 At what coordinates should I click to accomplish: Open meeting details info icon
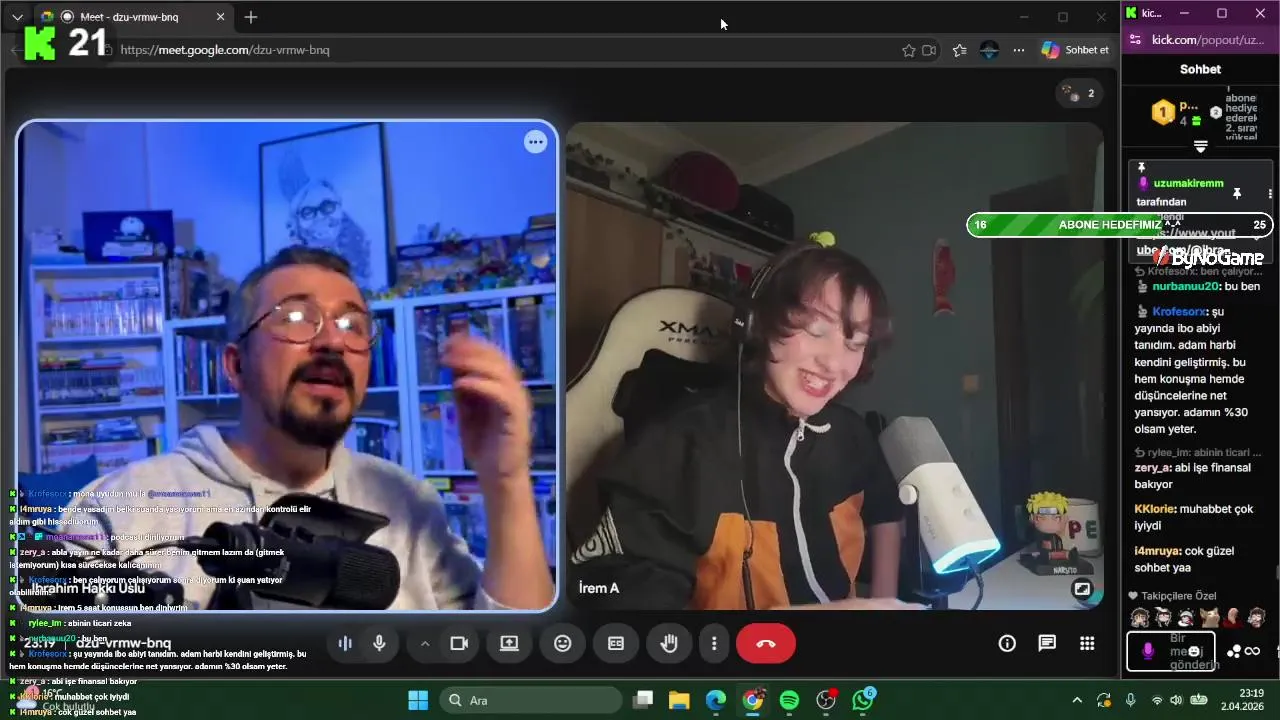(x=1007, y=643)
